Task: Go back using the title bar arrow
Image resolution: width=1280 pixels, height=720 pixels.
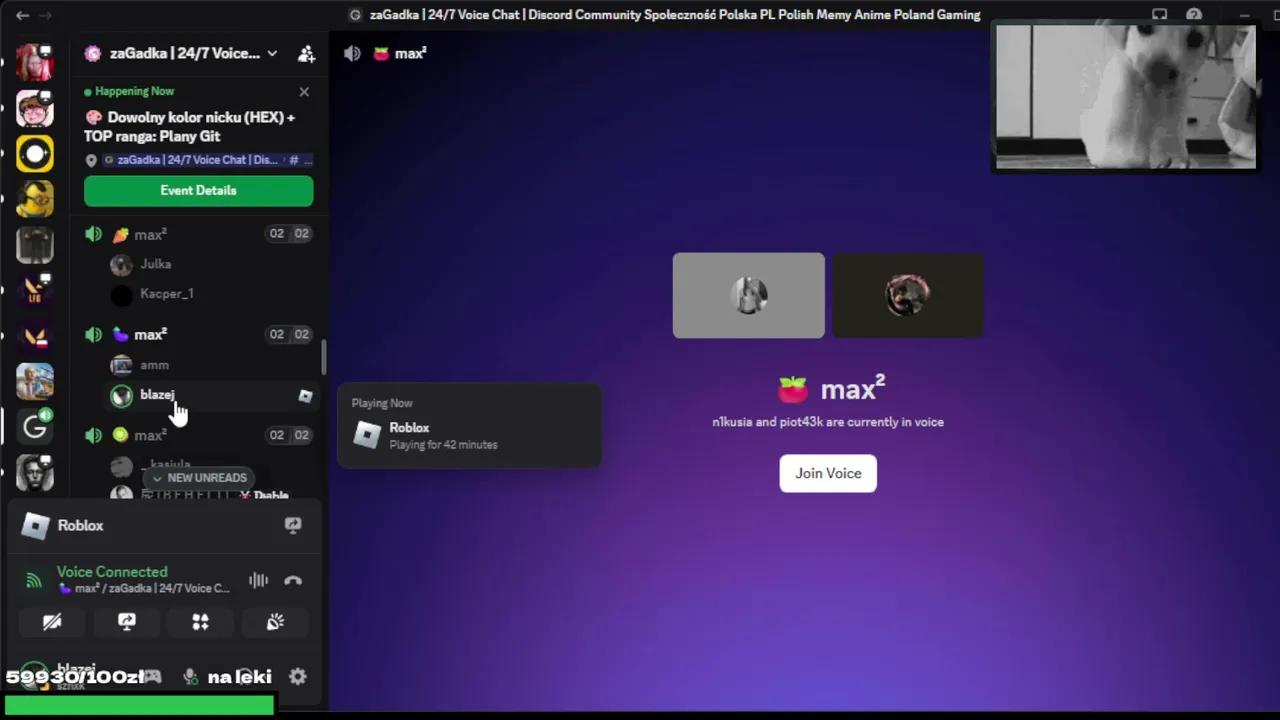Action: pos(22,15)
